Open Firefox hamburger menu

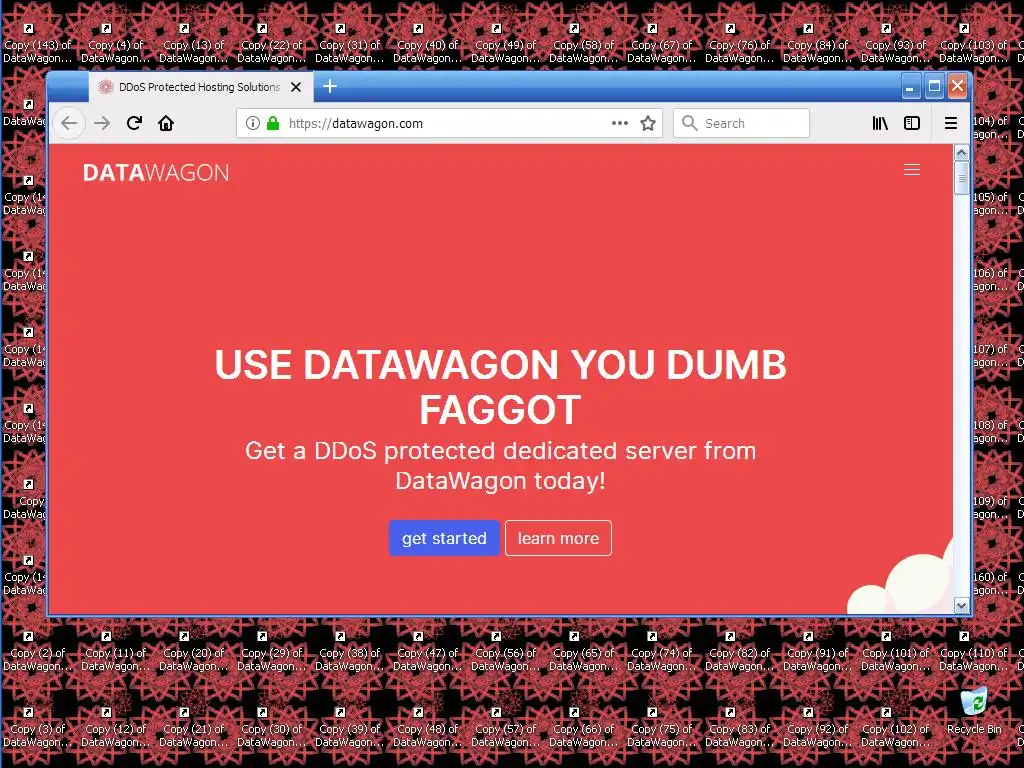point(951,123)
